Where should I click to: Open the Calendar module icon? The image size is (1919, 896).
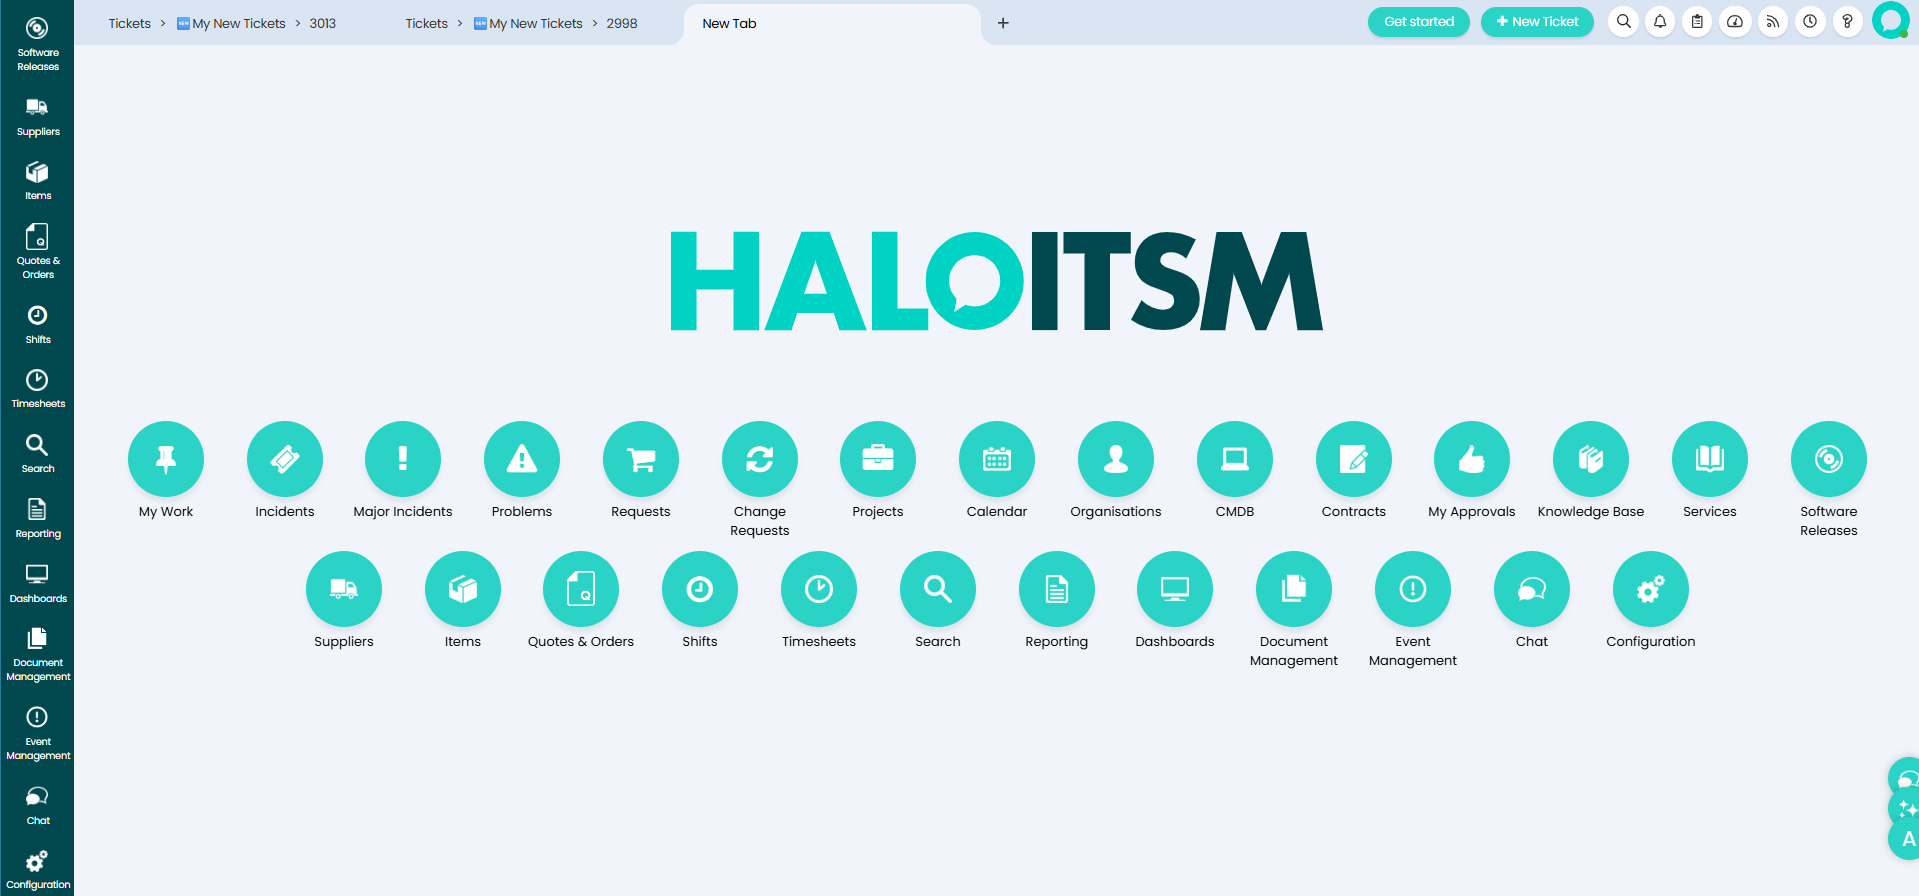pos(997,459)
